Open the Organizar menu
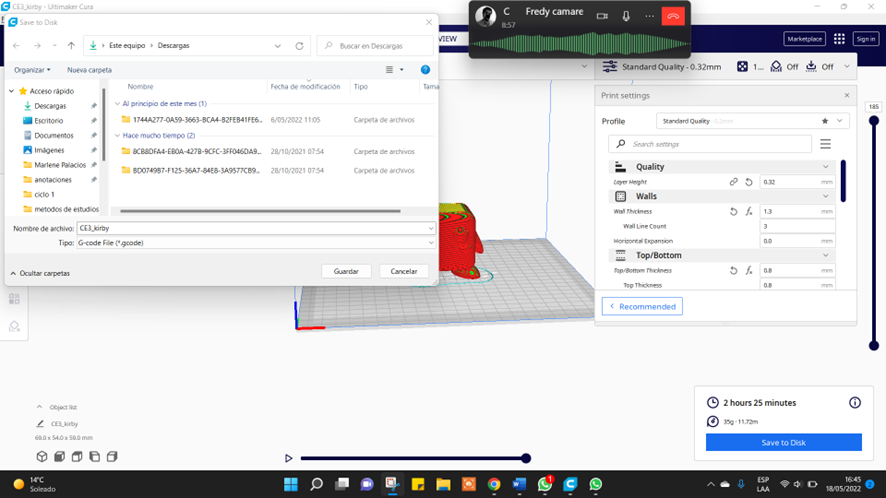Viewport: 886px width, 498px height. tap(32, 70)
